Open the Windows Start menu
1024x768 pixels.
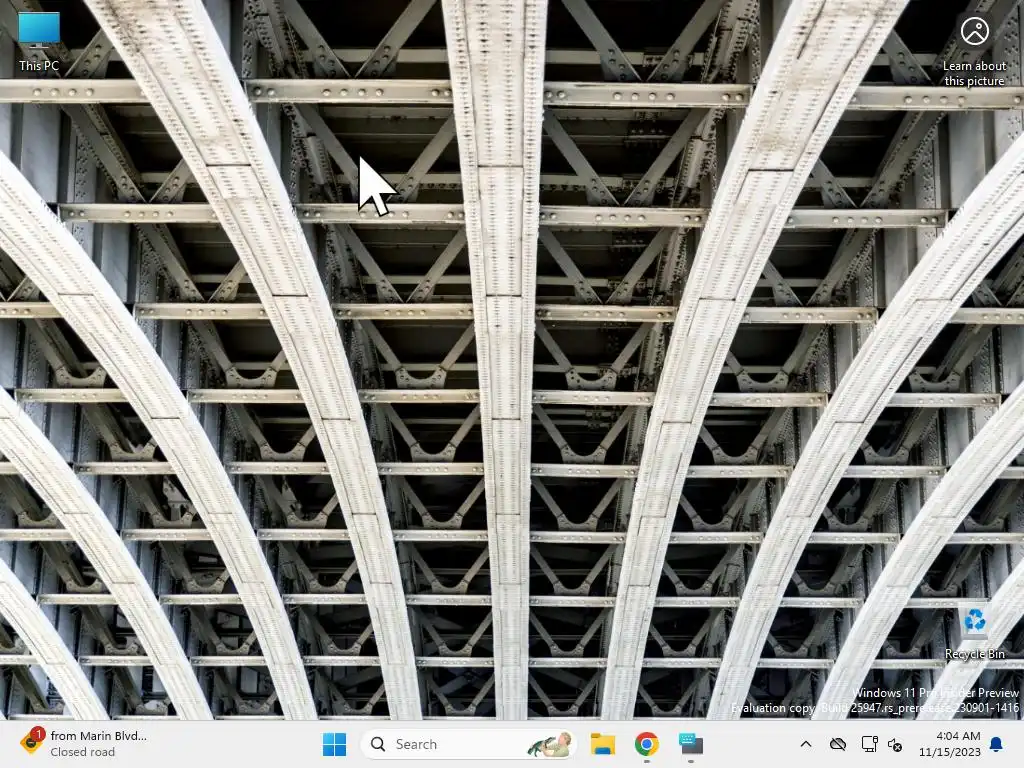pyautogui.click(x=334, y=744)
